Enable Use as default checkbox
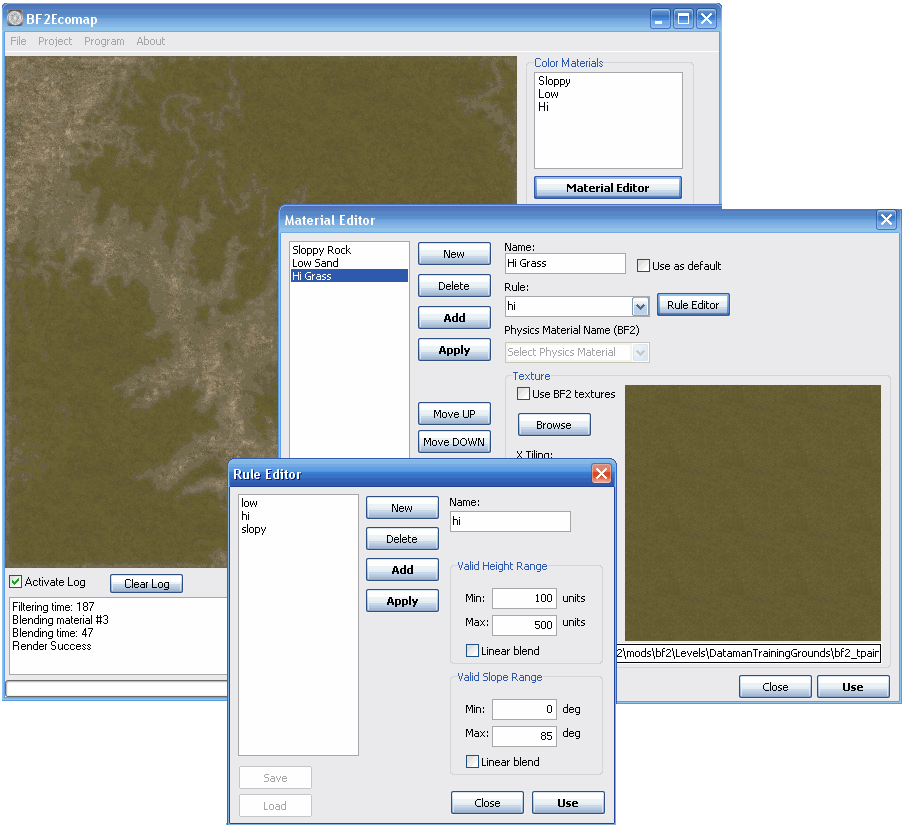The image size is (902, 825). (644, 266)
